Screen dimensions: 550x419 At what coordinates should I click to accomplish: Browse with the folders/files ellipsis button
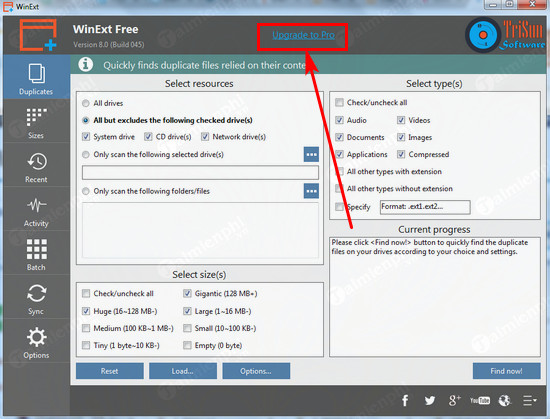point(311,191)
